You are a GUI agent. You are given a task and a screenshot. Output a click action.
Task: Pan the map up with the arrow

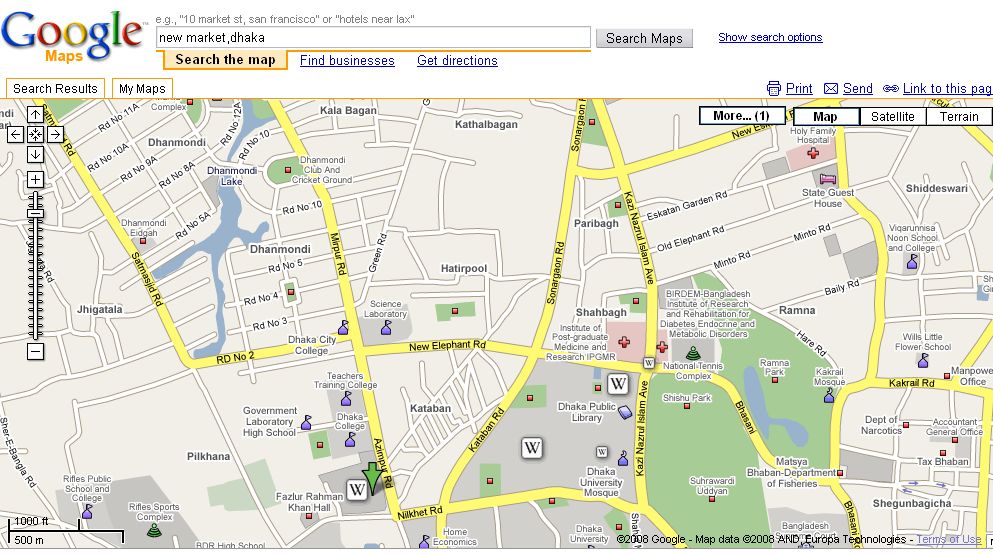[35, 115]
